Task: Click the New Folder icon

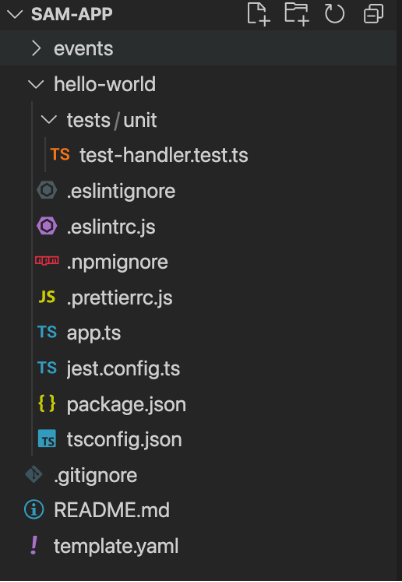Action: 297,14
